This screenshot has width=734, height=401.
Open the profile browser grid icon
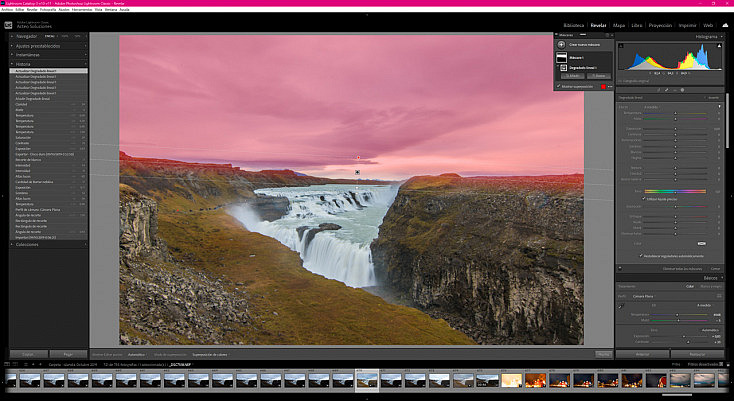coord(719,296)
